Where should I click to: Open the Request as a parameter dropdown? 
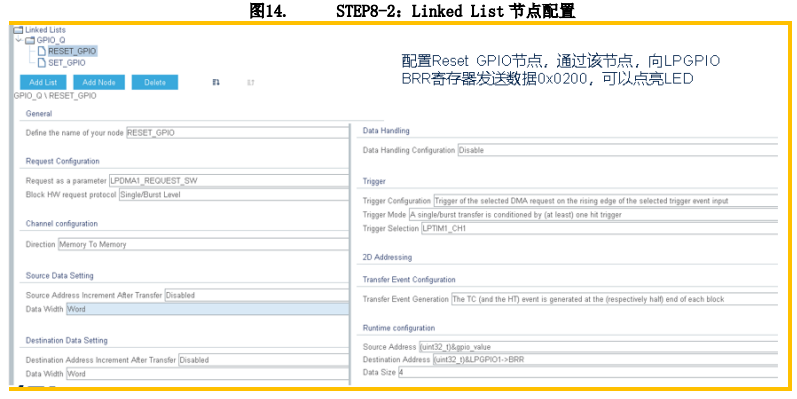(229, 180)
